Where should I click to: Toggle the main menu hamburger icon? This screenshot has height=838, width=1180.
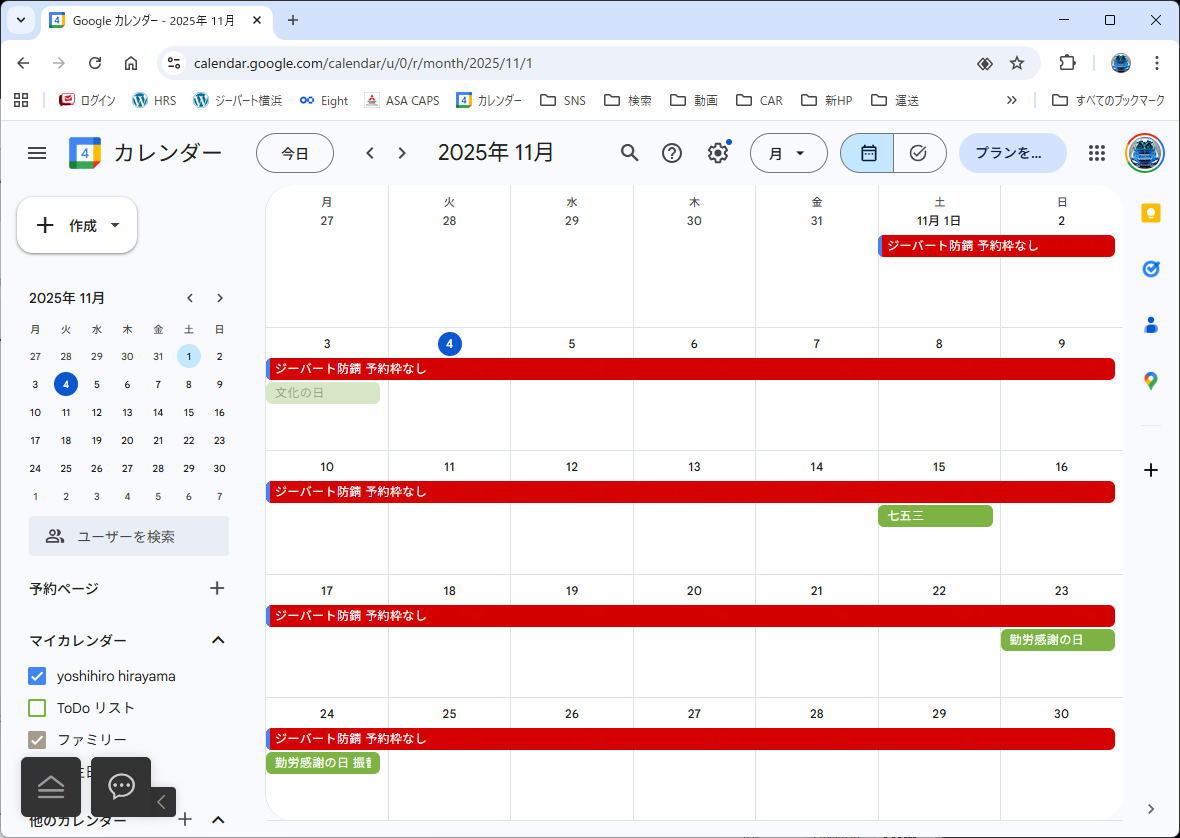[x=37, y=153]
